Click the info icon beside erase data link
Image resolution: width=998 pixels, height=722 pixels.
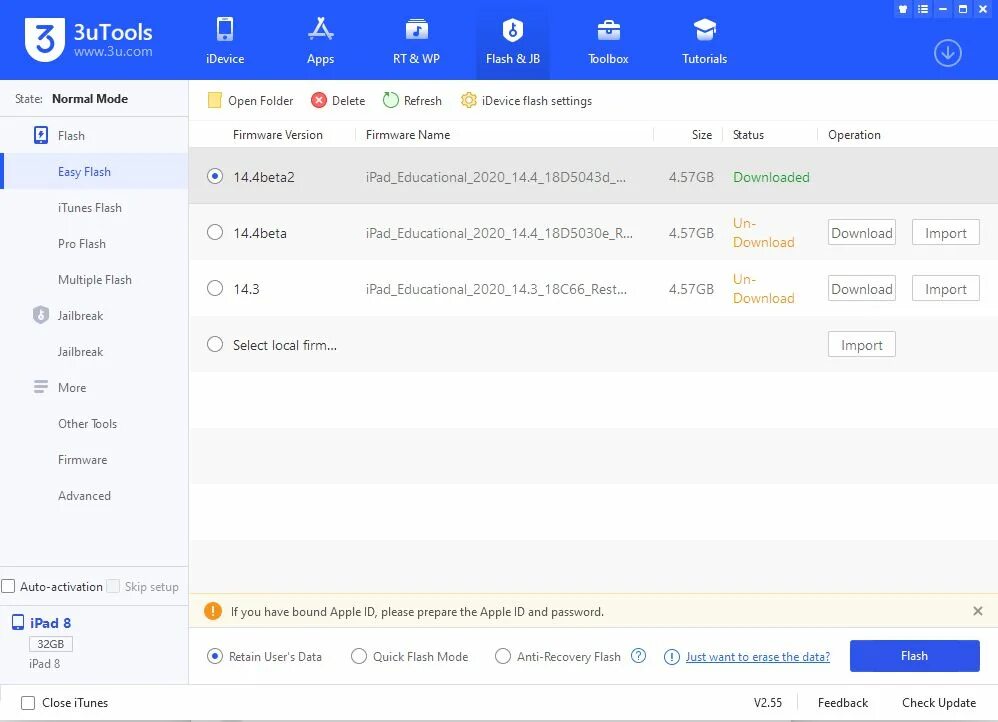(671, 656)
